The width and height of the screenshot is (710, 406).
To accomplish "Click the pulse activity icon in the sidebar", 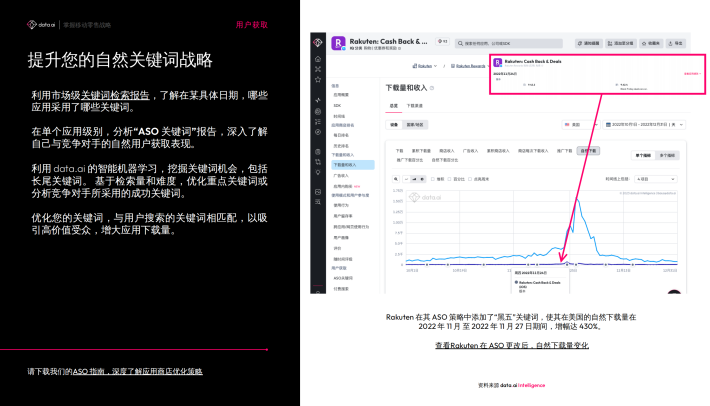I will [318, 100].
